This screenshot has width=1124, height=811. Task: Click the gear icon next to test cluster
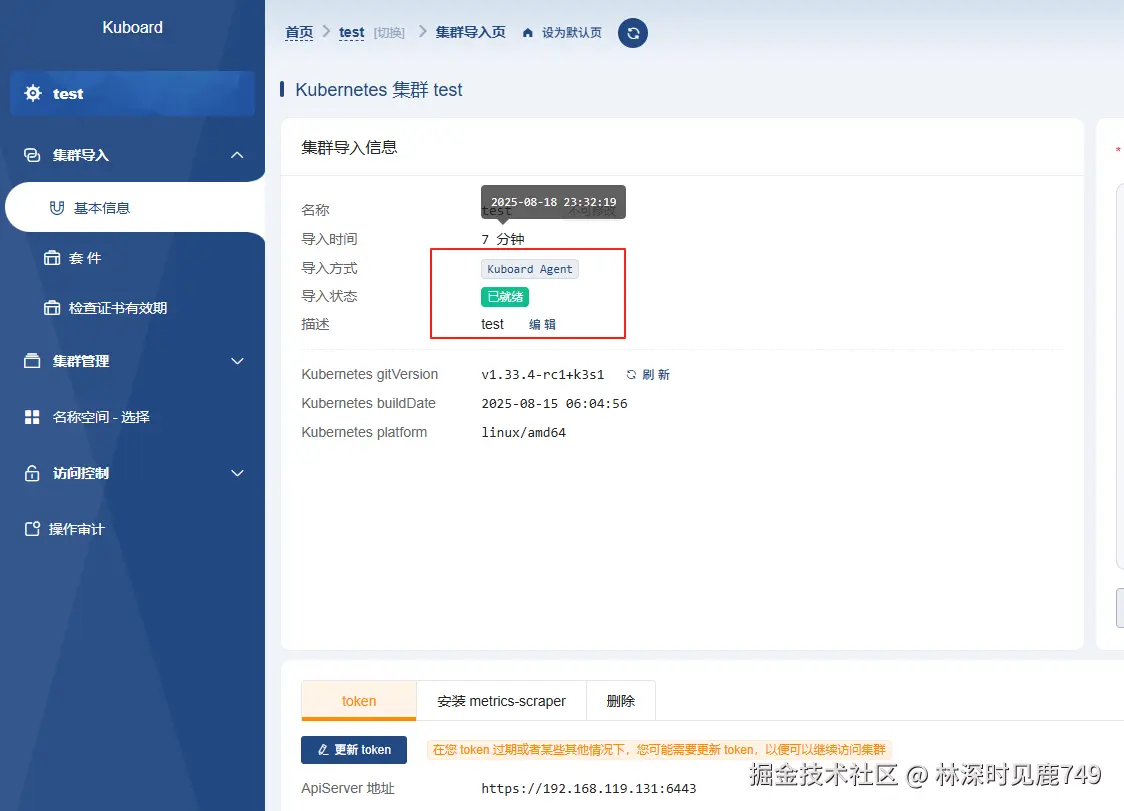coord(33,93)
